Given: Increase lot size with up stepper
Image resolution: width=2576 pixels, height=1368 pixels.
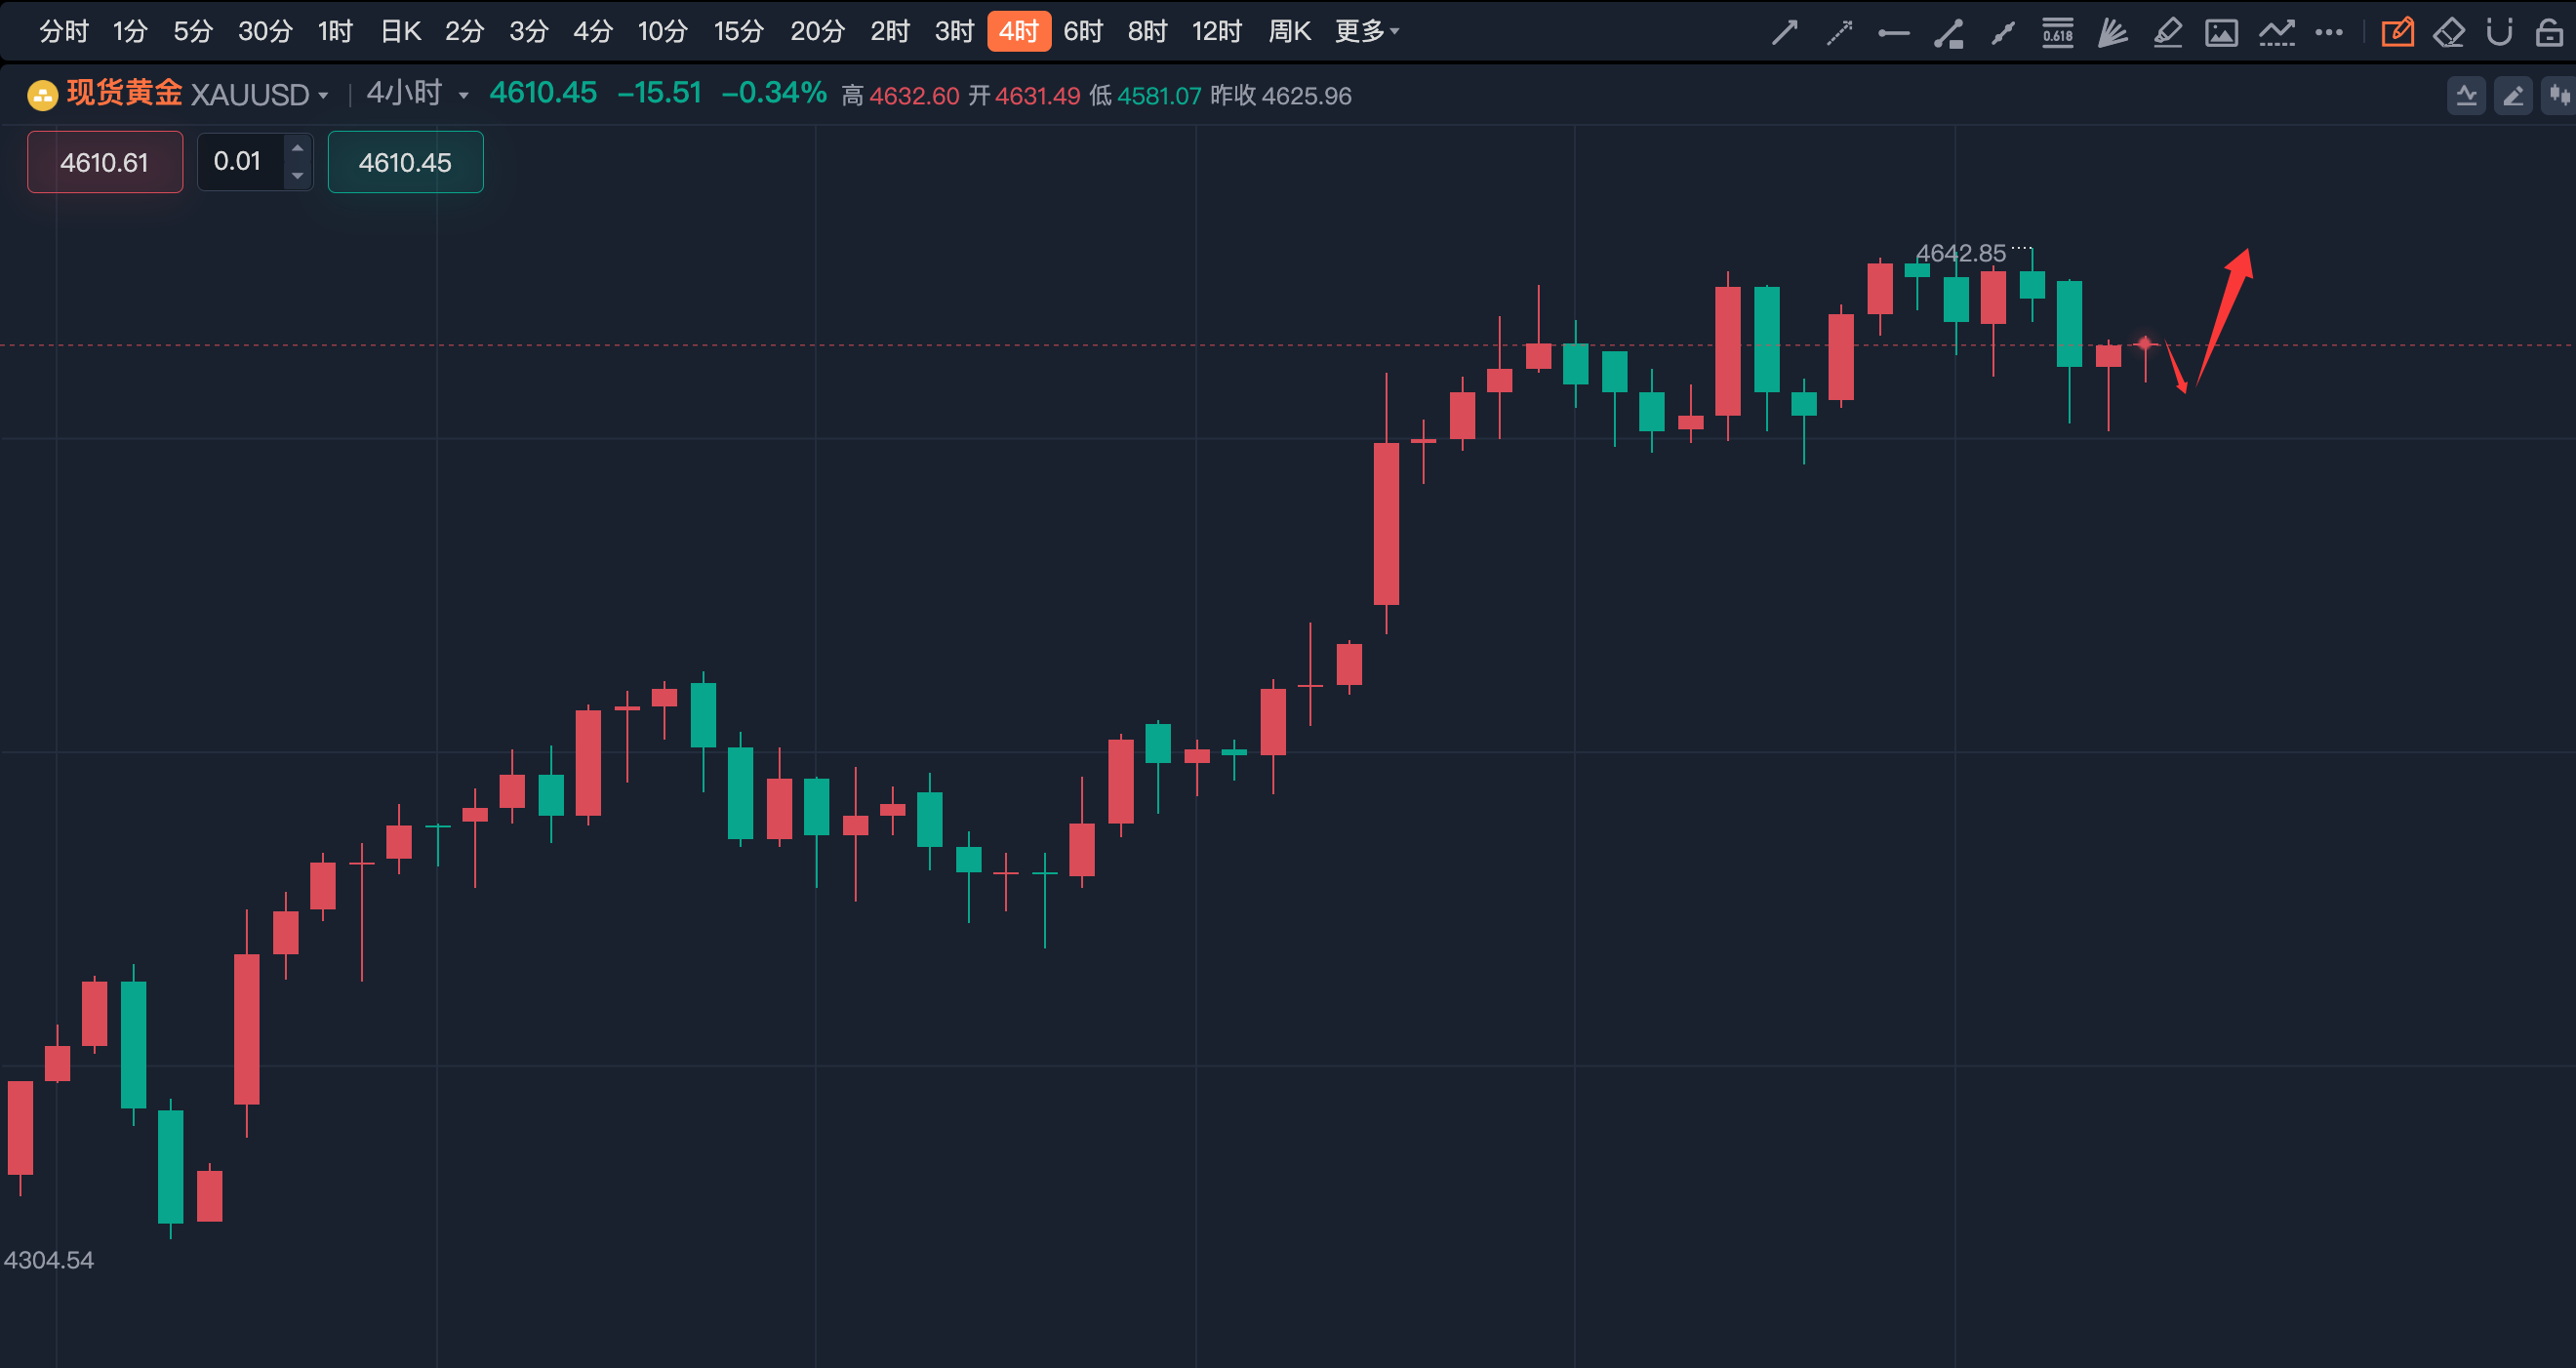Looking at the screenshot, I should point(297,148).
